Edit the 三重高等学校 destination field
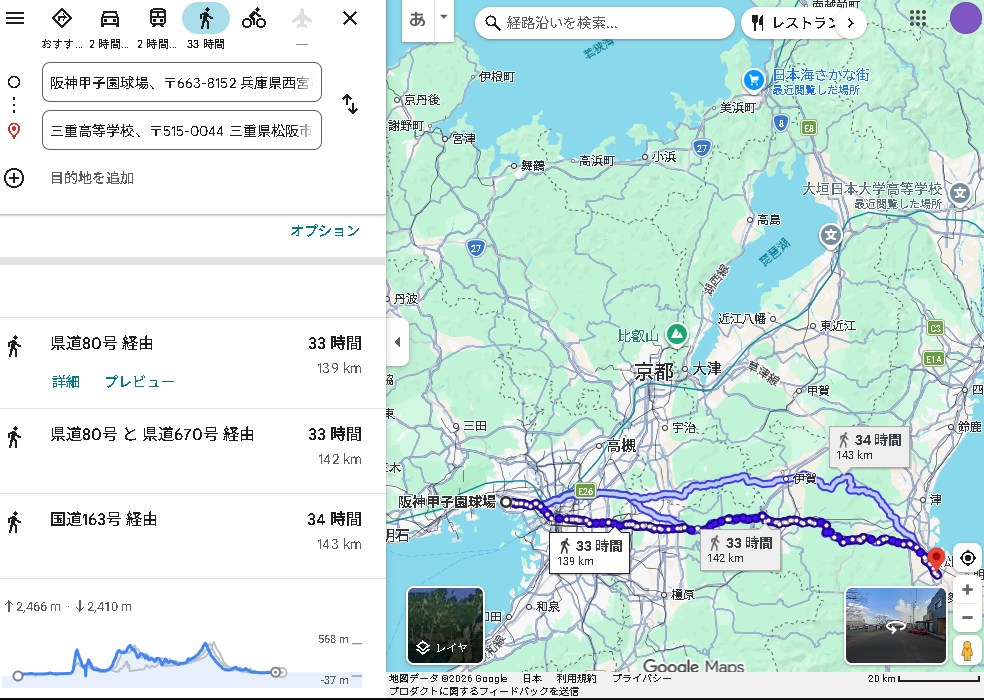The image size is (984, 700). point(182,130)
